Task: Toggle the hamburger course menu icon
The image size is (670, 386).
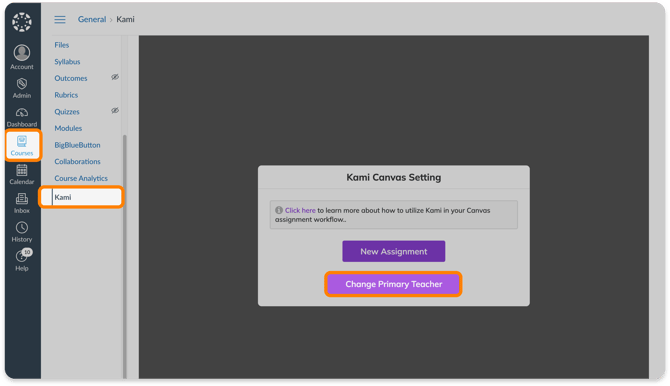Action: (x=60, y=19)
